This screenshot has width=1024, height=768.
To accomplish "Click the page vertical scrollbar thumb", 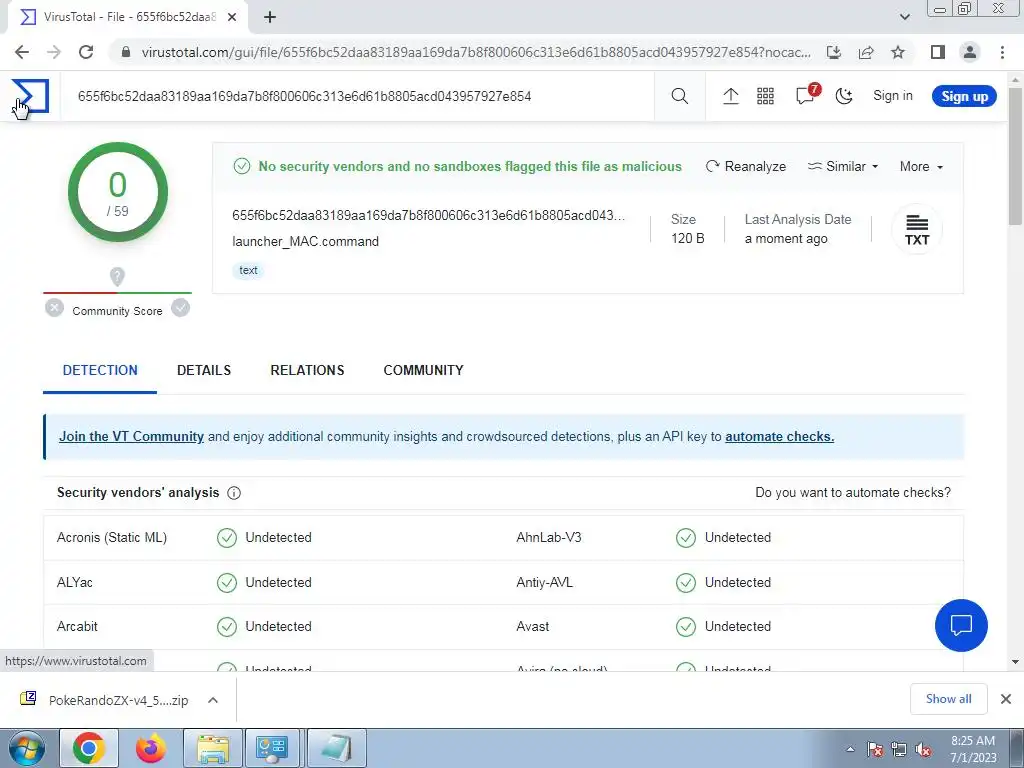I will click(x=1016, y=155).
